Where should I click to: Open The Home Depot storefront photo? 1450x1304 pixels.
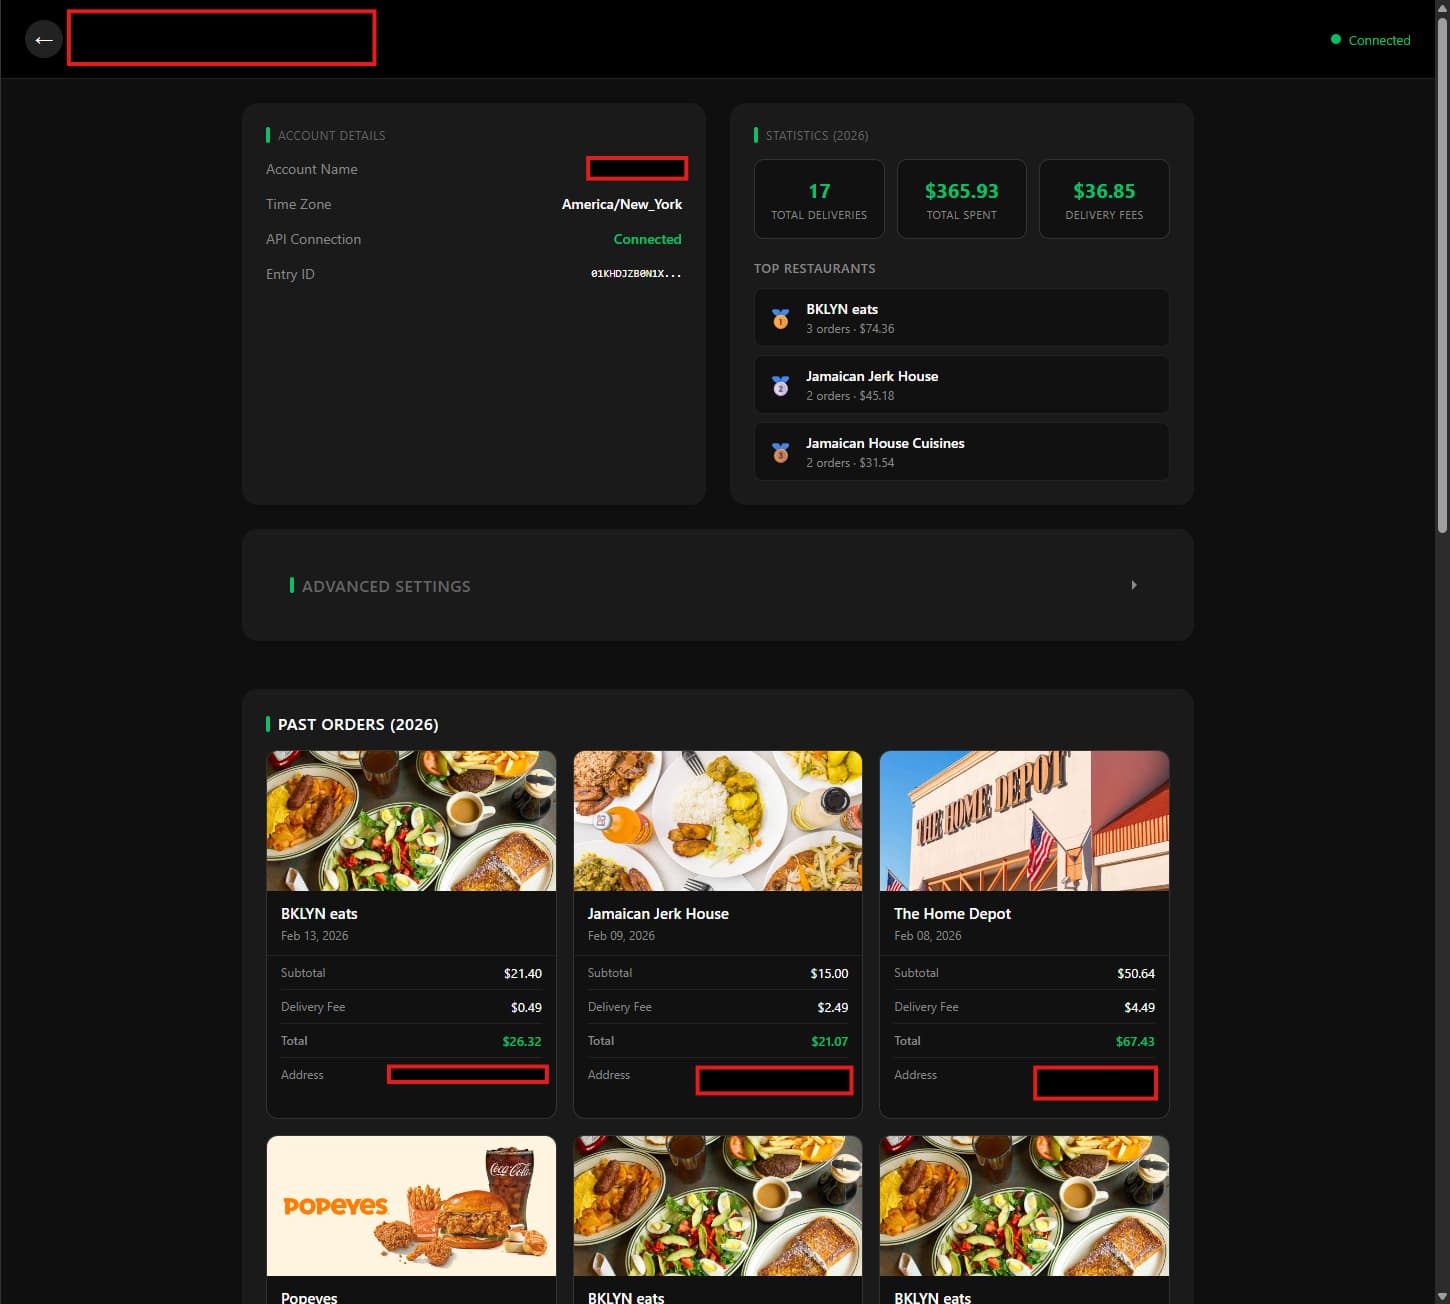tap(1024, 821)
